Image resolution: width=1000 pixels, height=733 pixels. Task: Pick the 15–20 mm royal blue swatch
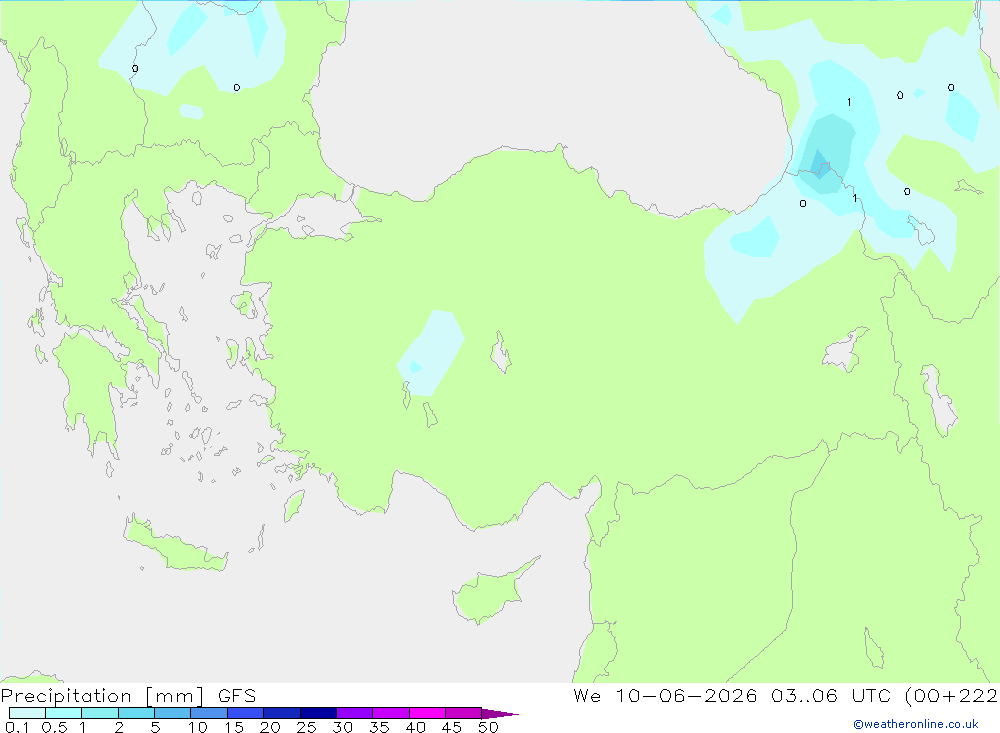coord(246,713)
